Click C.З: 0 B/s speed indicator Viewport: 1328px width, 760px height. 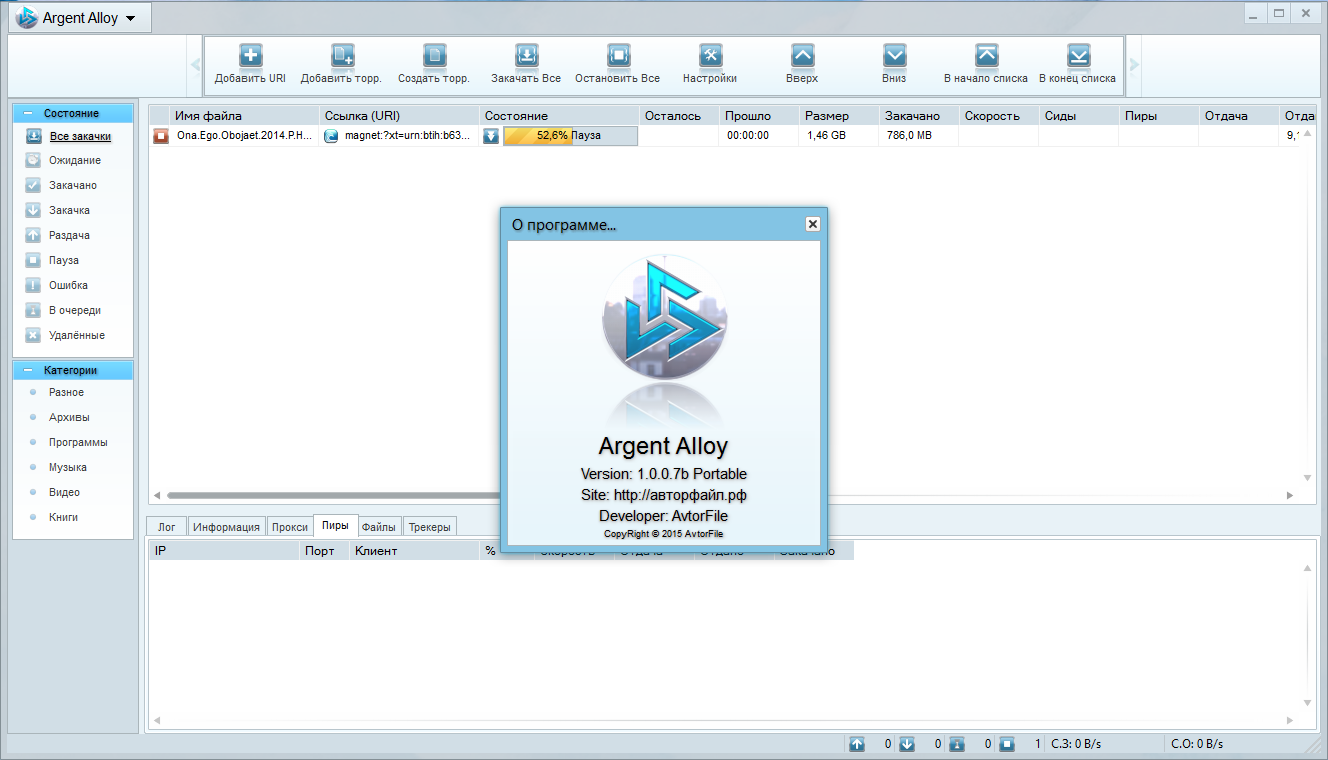[1076, 744]
